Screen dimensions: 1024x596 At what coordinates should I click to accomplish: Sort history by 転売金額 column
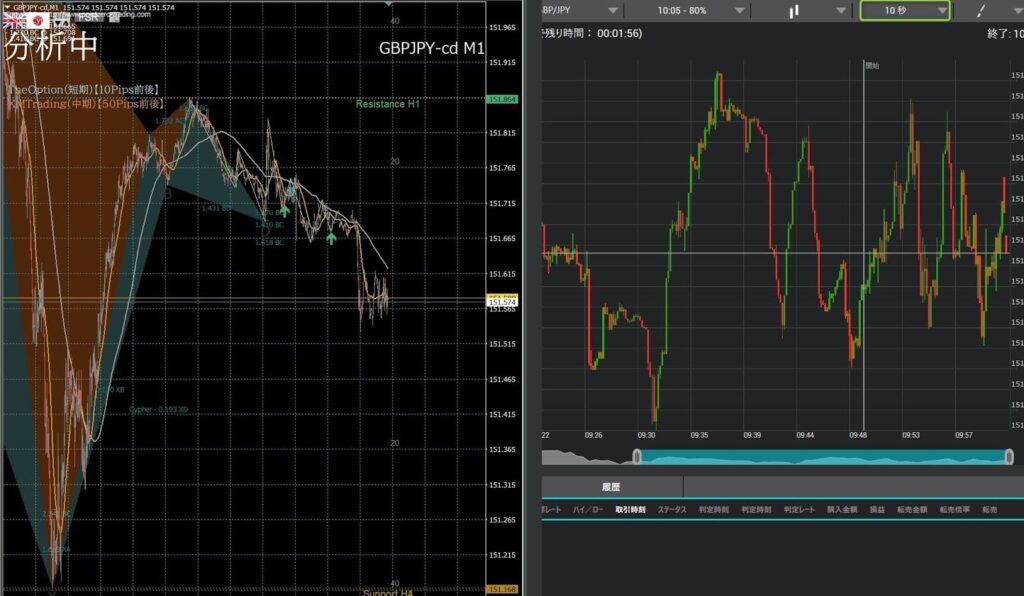pyautogui.click(x=912, y=510)
